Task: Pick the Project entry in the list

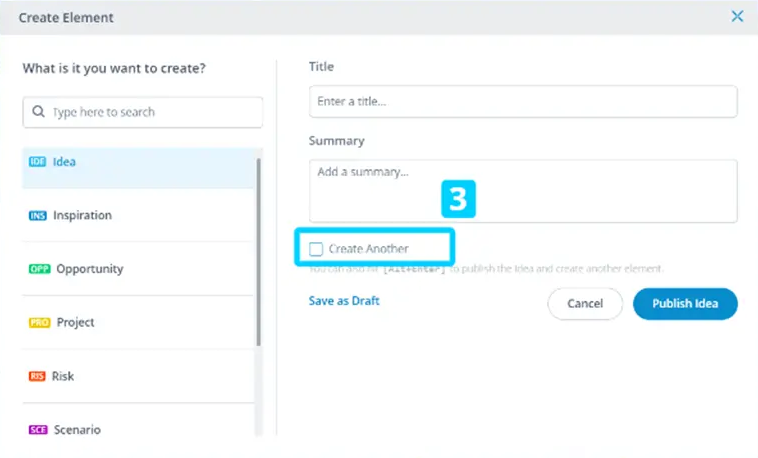Action: click(x=76, y=323)
